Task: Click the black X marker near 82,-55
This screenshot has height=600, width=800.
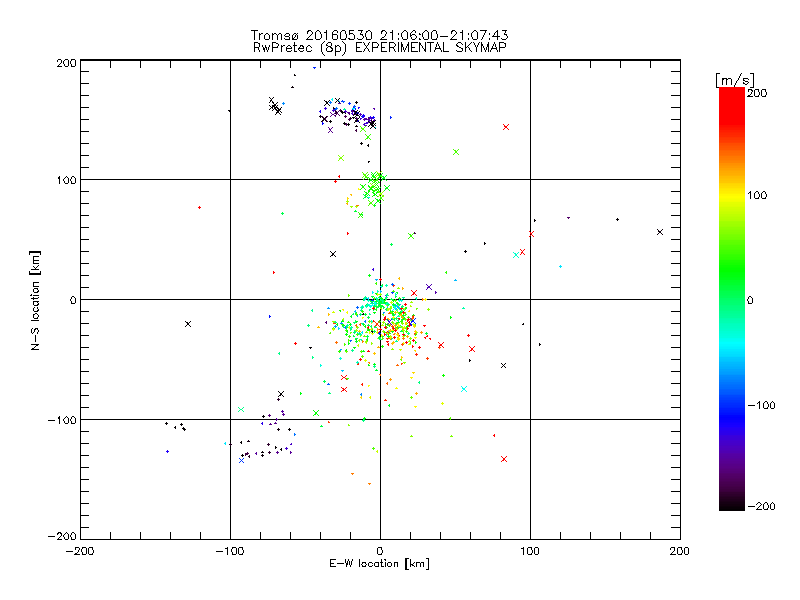Action: (x=504, y=366)
